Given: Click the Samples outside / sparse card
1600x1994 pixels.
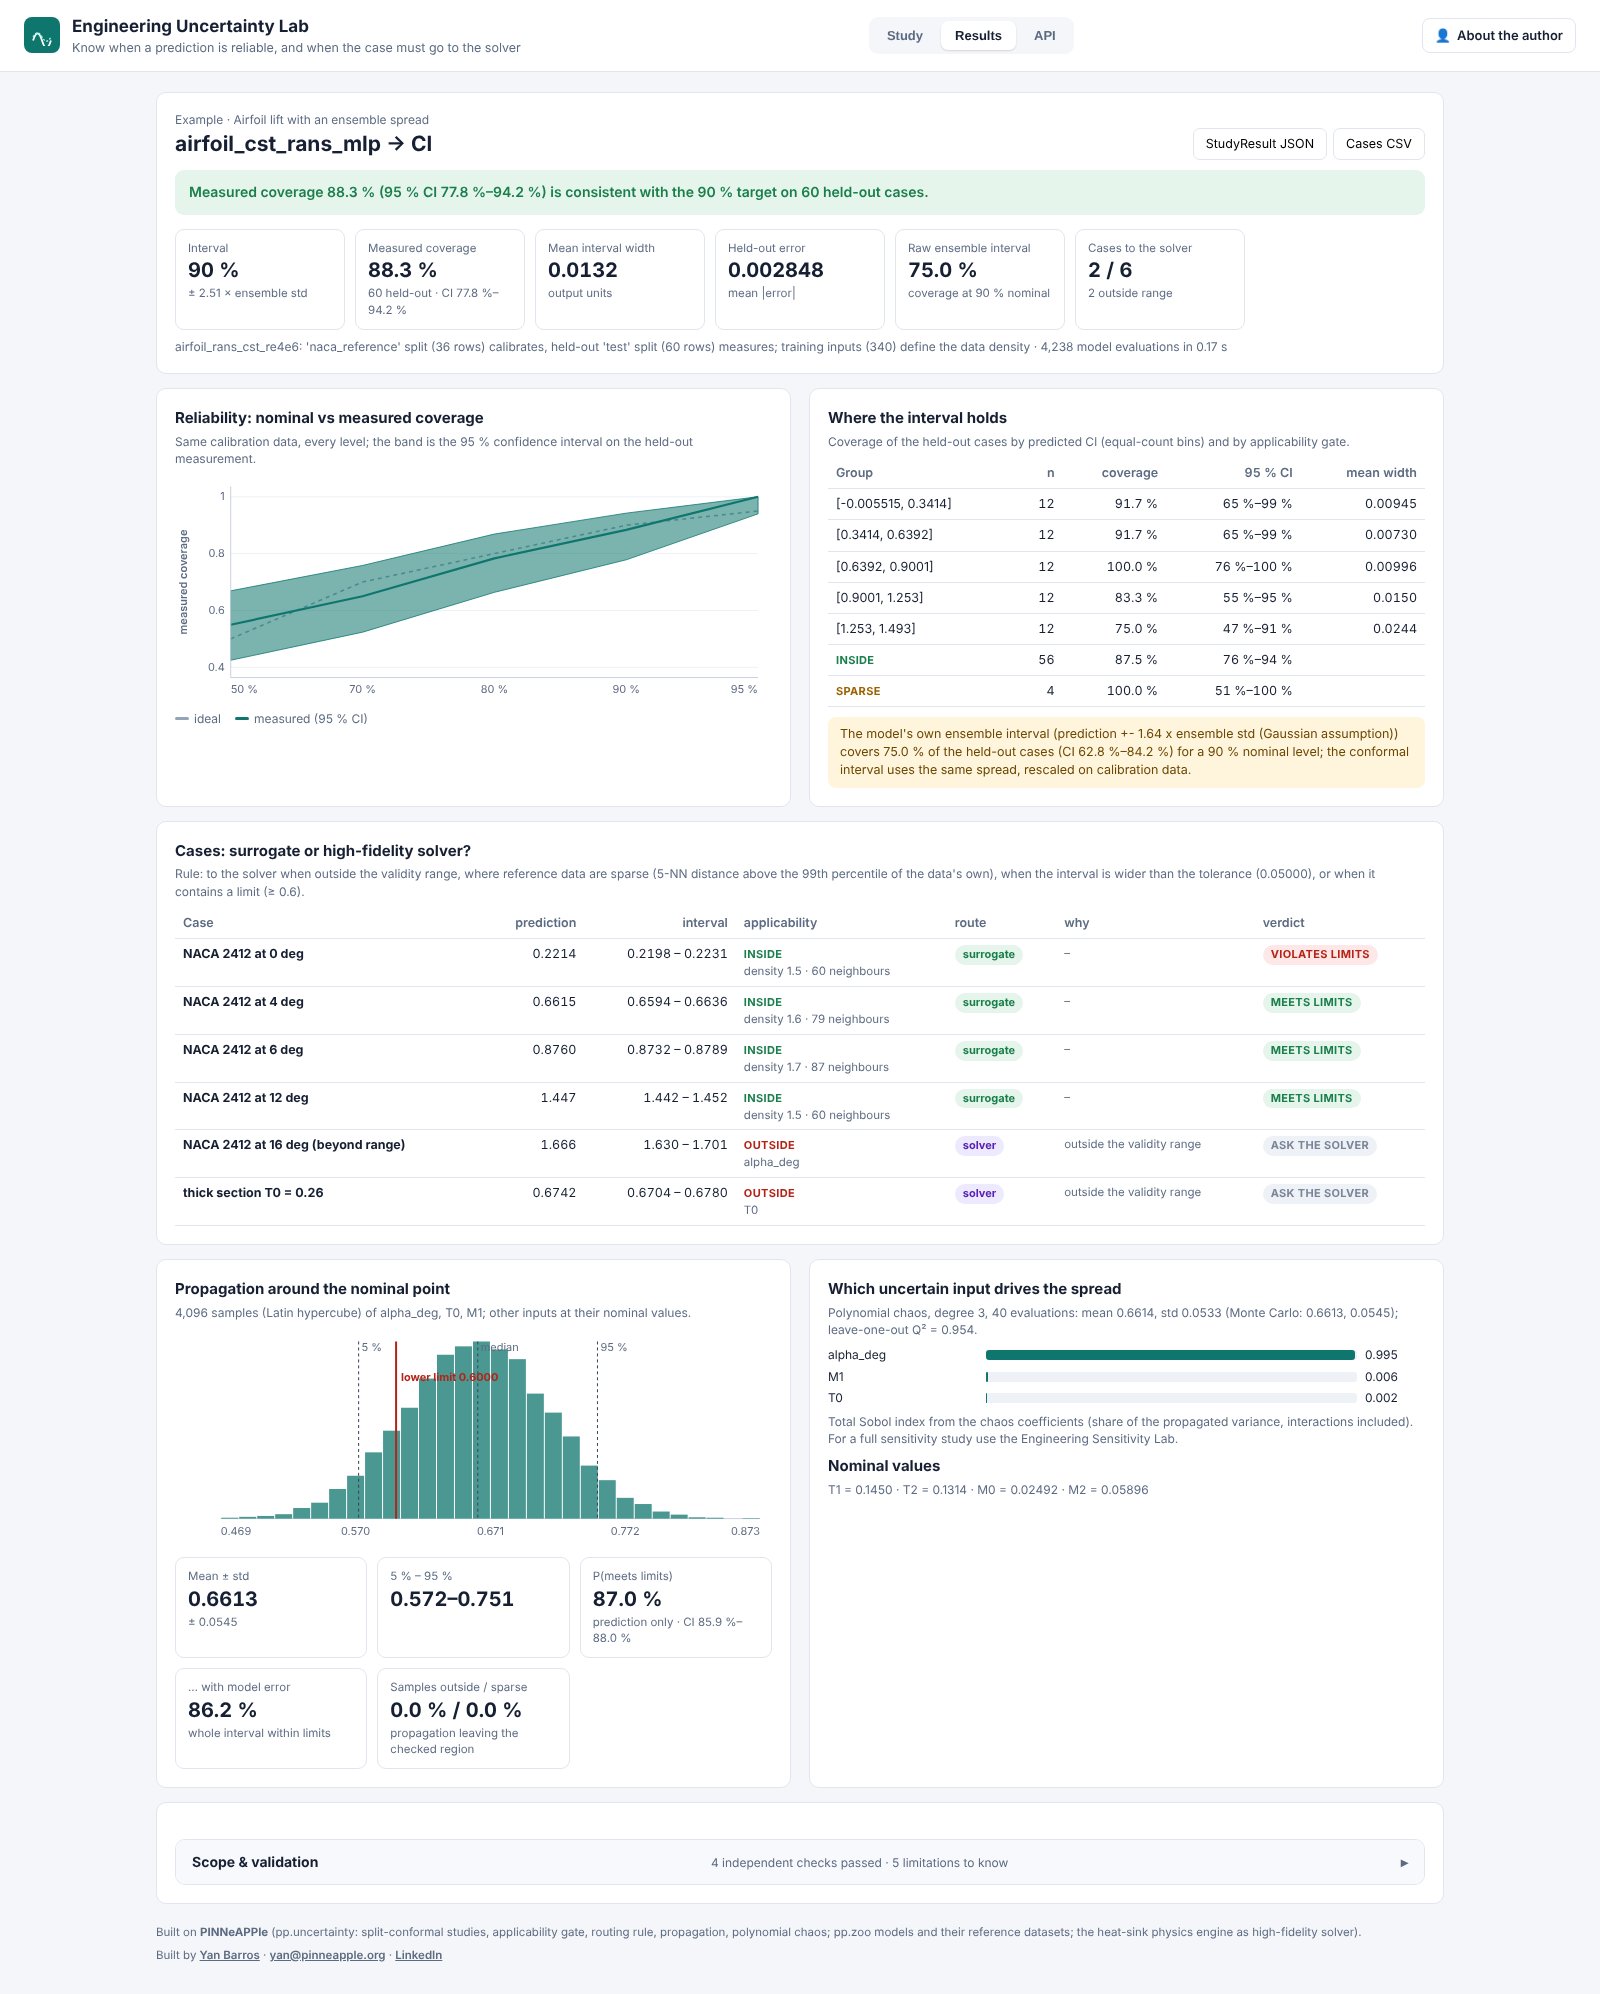Looking at the screenshot, I should coord(473,1718).
